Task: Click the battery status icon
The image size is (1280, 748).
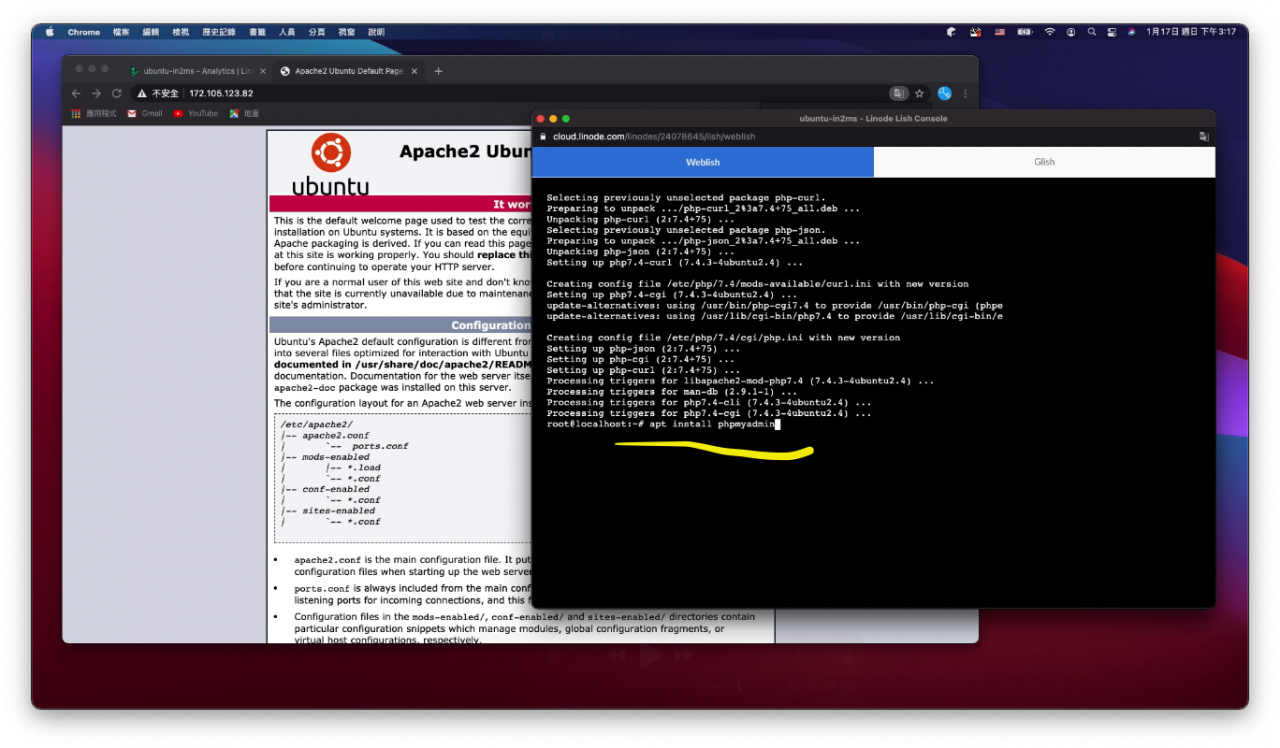Action: click(x=1024, y=32)
